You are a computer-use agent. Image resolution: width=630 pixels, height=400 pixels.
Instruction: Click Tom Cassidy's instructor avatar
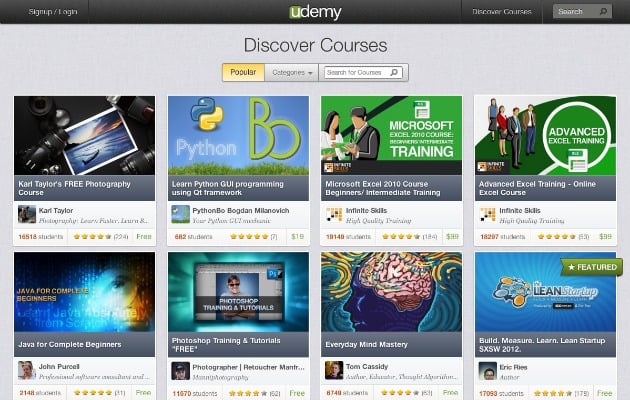point(334,370)
